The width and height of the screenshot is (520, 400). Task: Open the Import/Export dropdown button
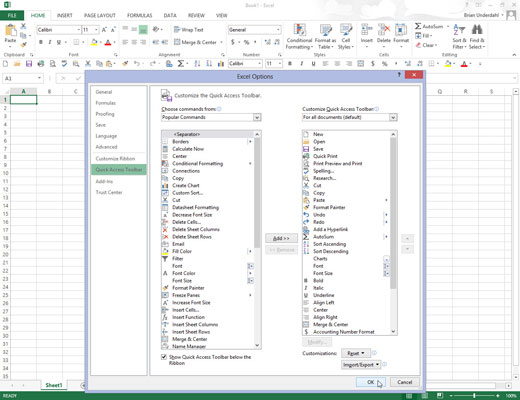click(x=361, y=365)
